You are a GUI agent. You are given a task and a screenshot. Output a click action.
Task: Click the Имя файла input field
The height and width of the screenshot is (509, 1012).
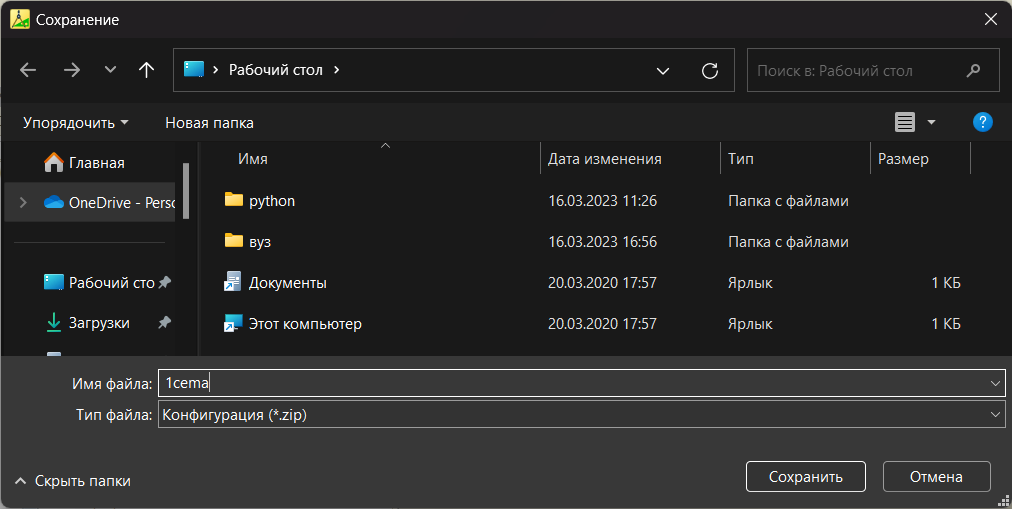point(582,383)
